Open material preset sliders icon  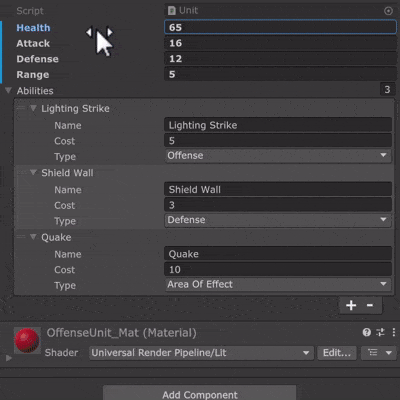(380, 332)
